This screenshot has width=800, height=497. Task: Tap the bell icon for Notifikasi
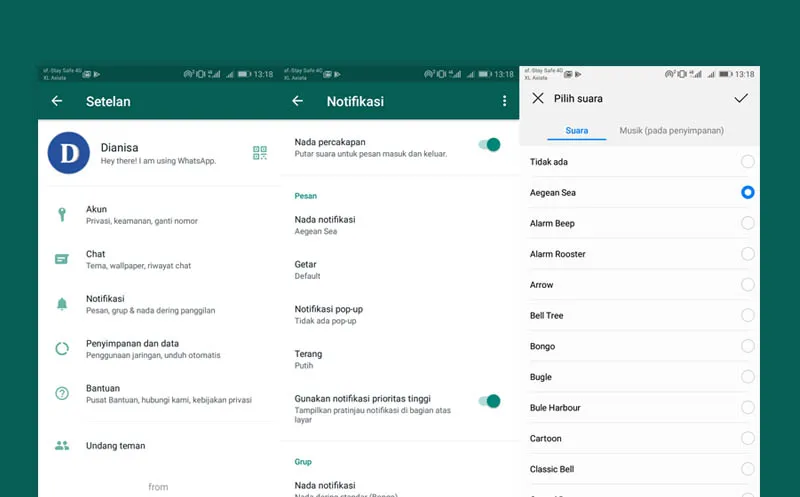62,304
